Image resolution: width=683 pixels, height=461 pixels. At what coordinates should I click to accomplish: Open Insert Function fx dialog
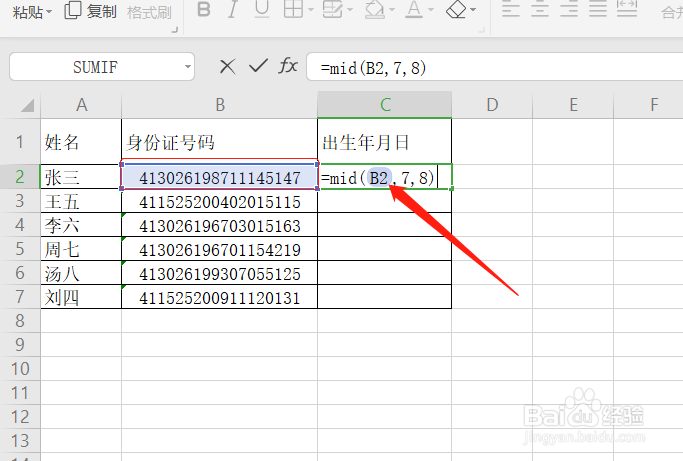click(288, 66)
